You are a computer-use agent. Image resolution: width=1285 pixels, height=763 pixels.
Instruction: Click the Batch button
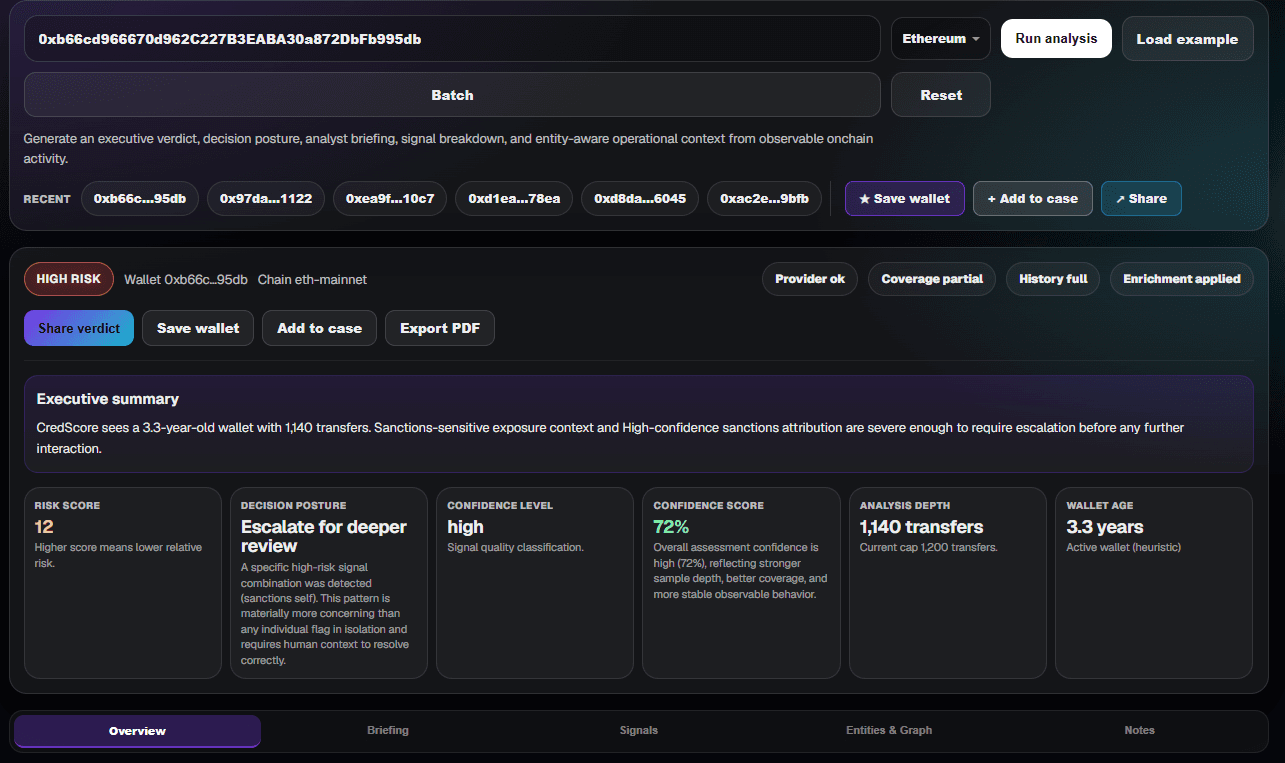click(x=452, y=95)
